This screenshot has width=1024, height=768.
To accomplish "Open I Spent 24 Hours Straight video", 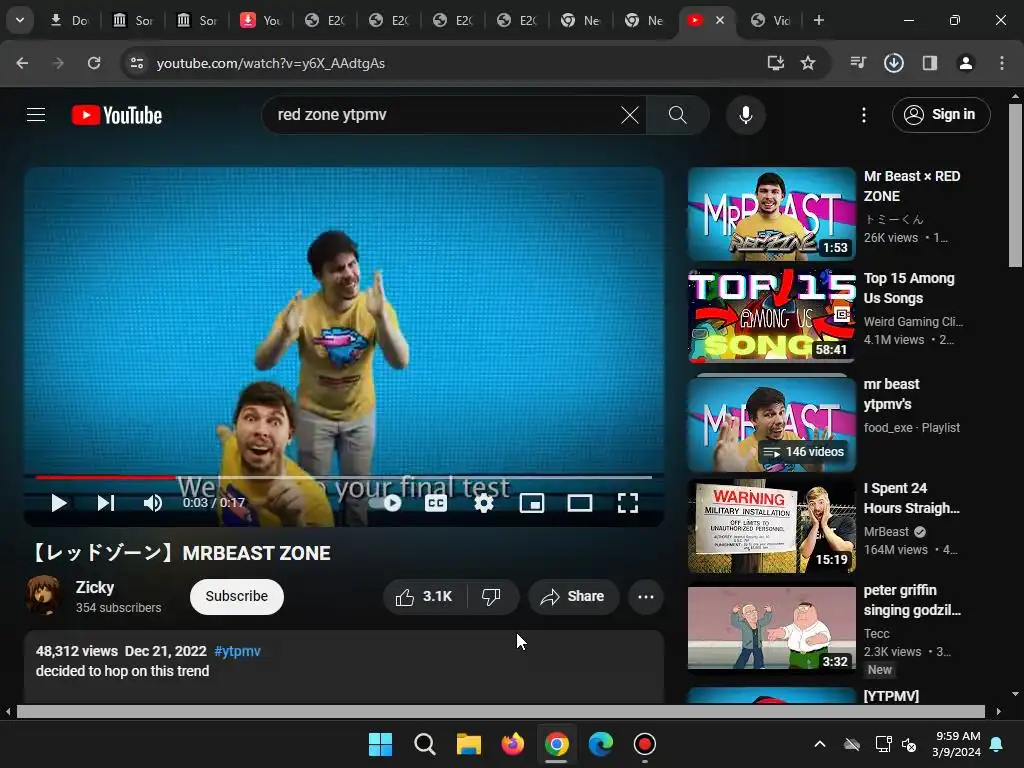I will [x=771, y=526].
